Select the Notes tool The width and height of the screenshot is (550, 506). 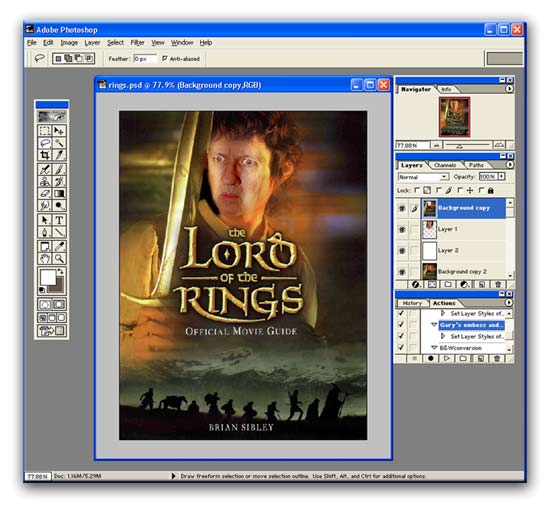(45, 247)
